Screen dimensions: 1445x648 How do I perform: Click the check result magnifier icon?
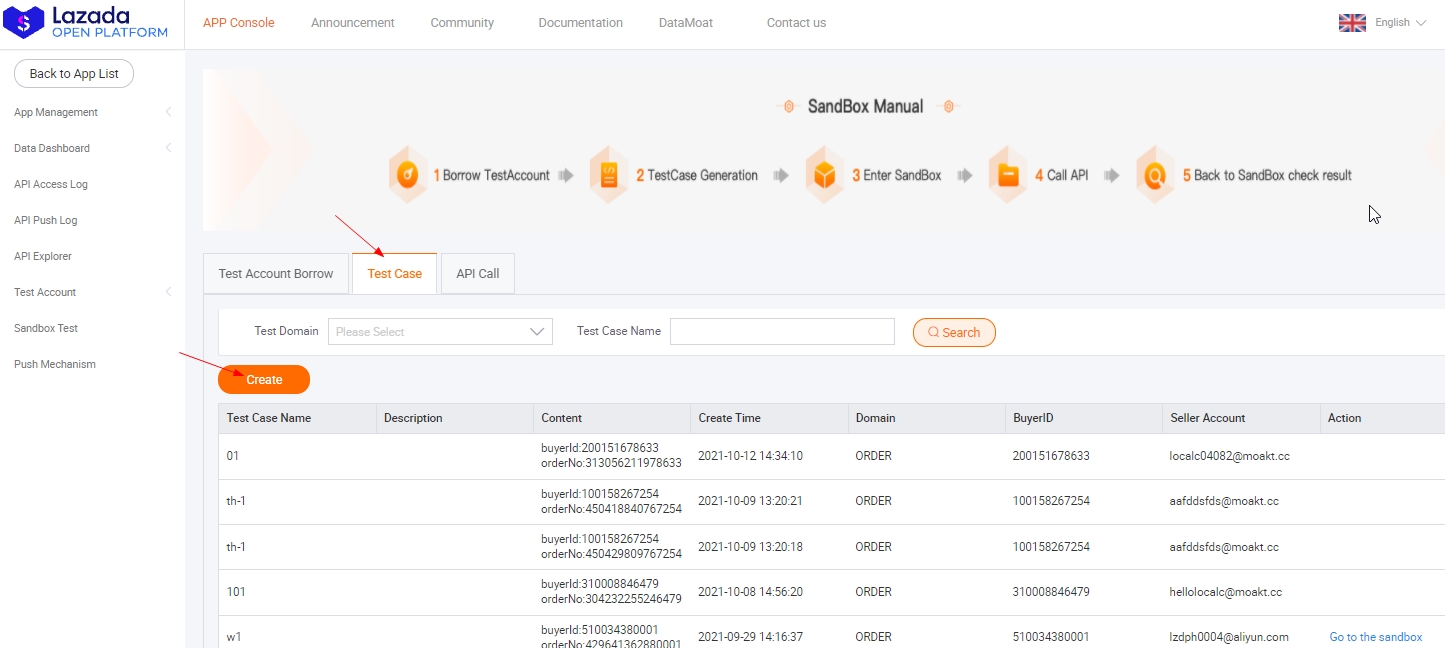pyautogui.click(x=1156, y=176)
